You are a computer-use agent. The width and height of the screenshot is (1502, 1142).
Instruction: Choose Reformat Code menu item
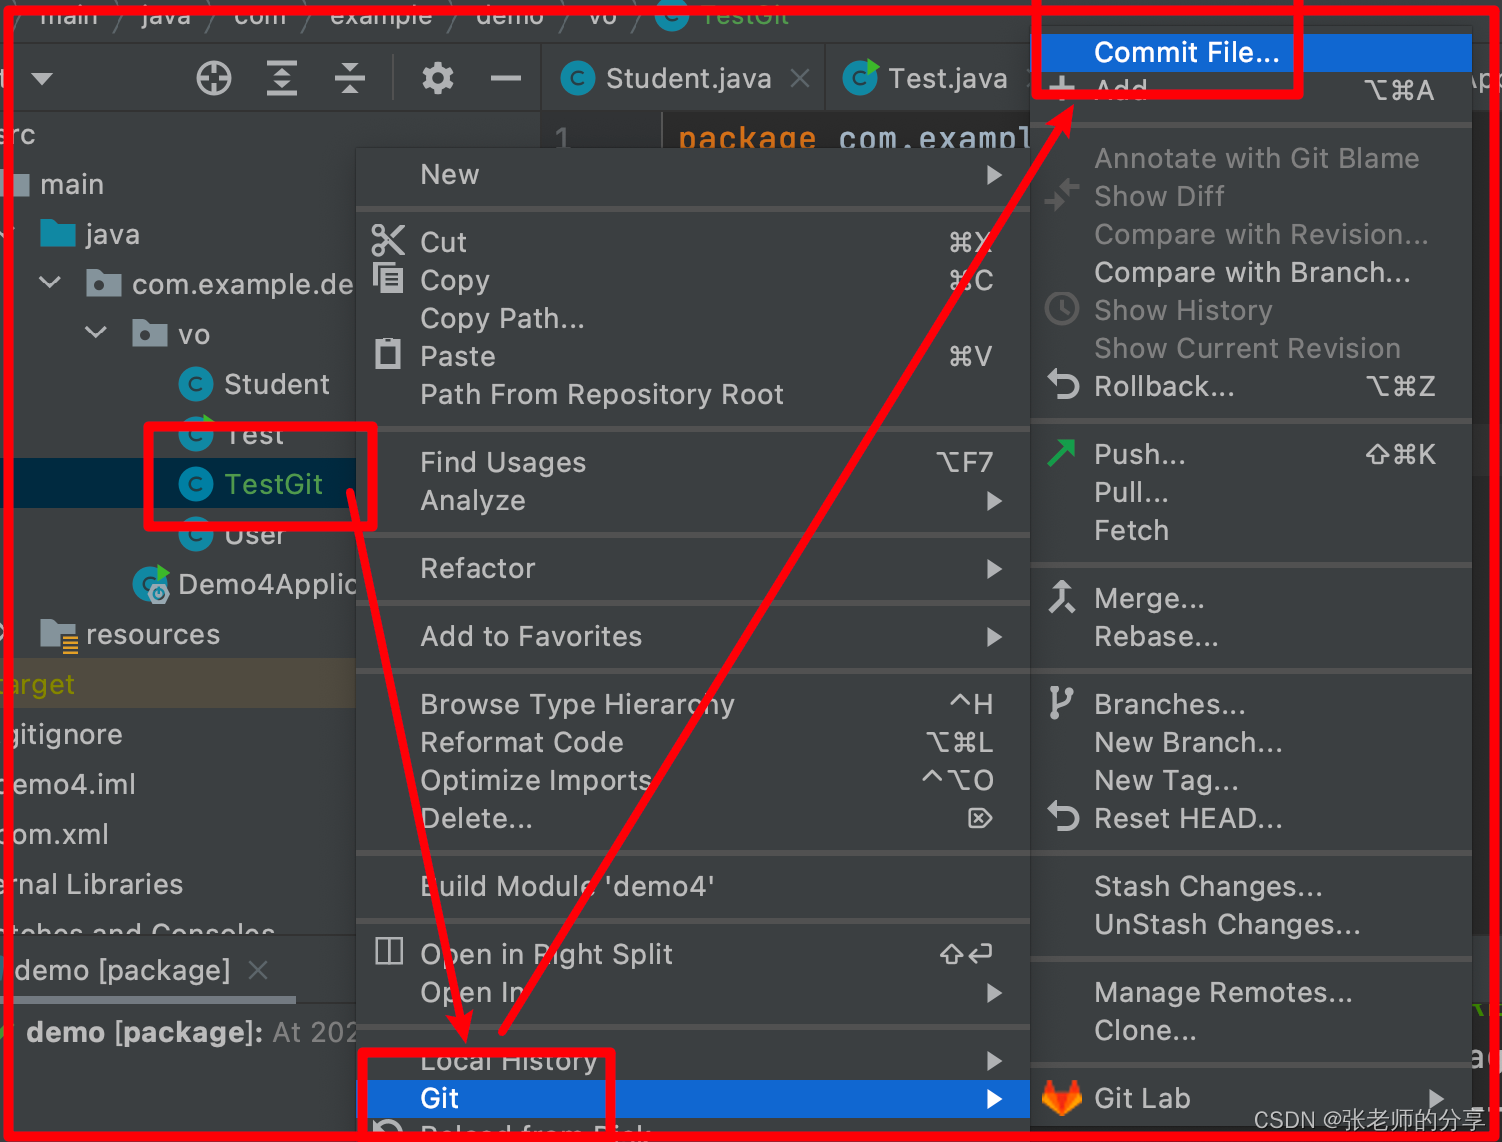[693, 742]
